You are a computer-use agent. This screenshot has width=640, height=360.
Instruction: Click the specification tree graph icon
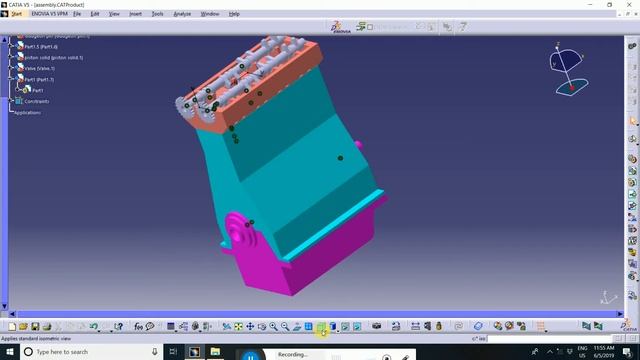pyautogui.click(x=183, y=327)
